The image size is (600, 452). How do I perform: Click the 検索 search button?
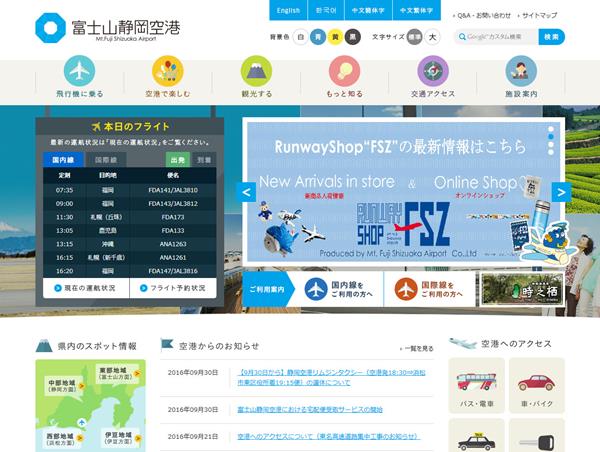point(551,37)
